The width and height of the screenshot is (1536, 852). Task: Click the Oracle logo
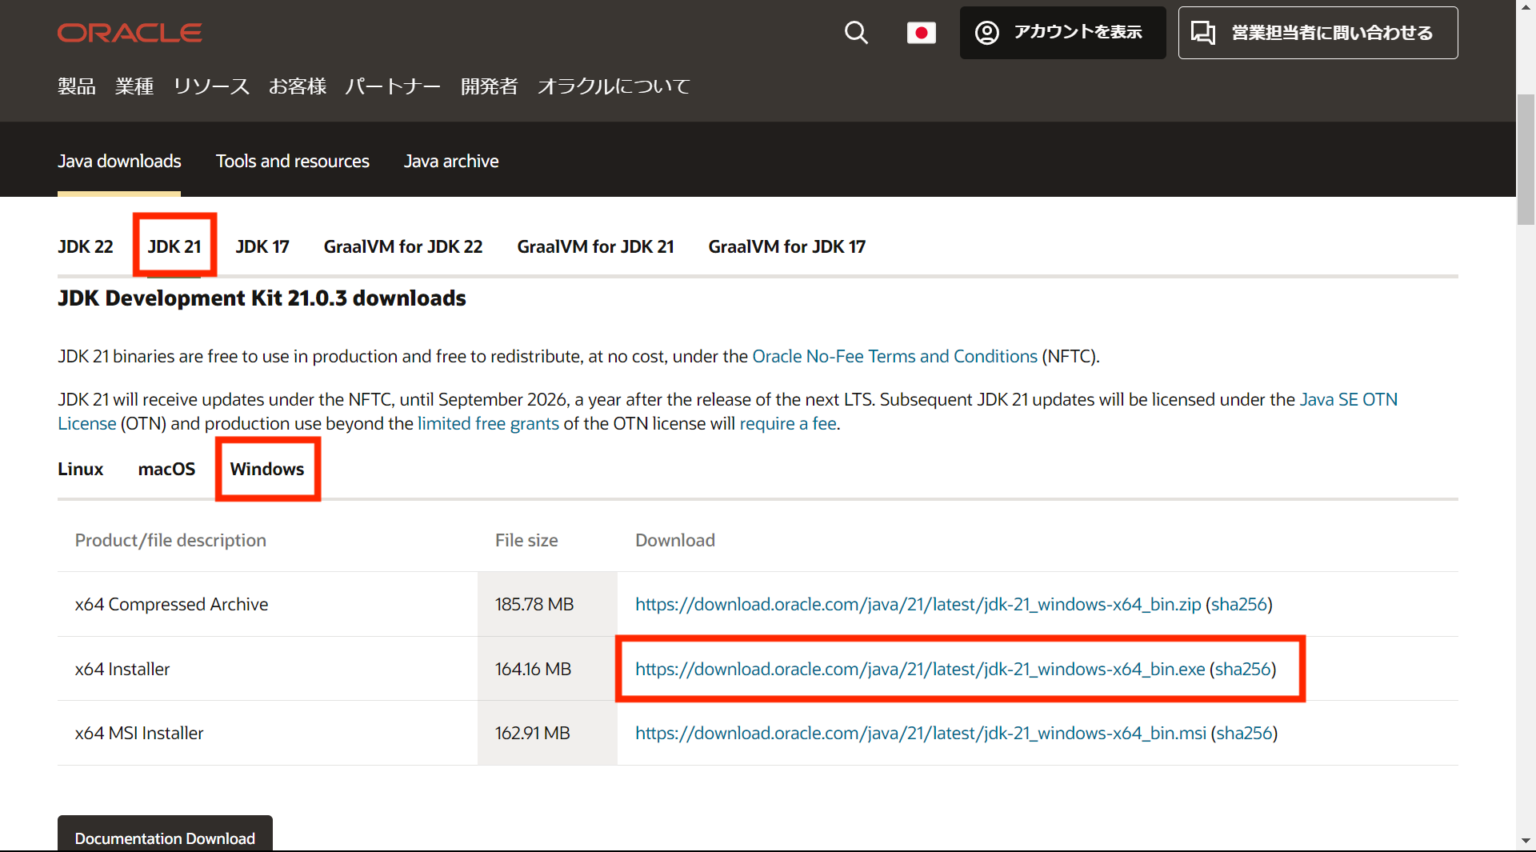[129, 32]
